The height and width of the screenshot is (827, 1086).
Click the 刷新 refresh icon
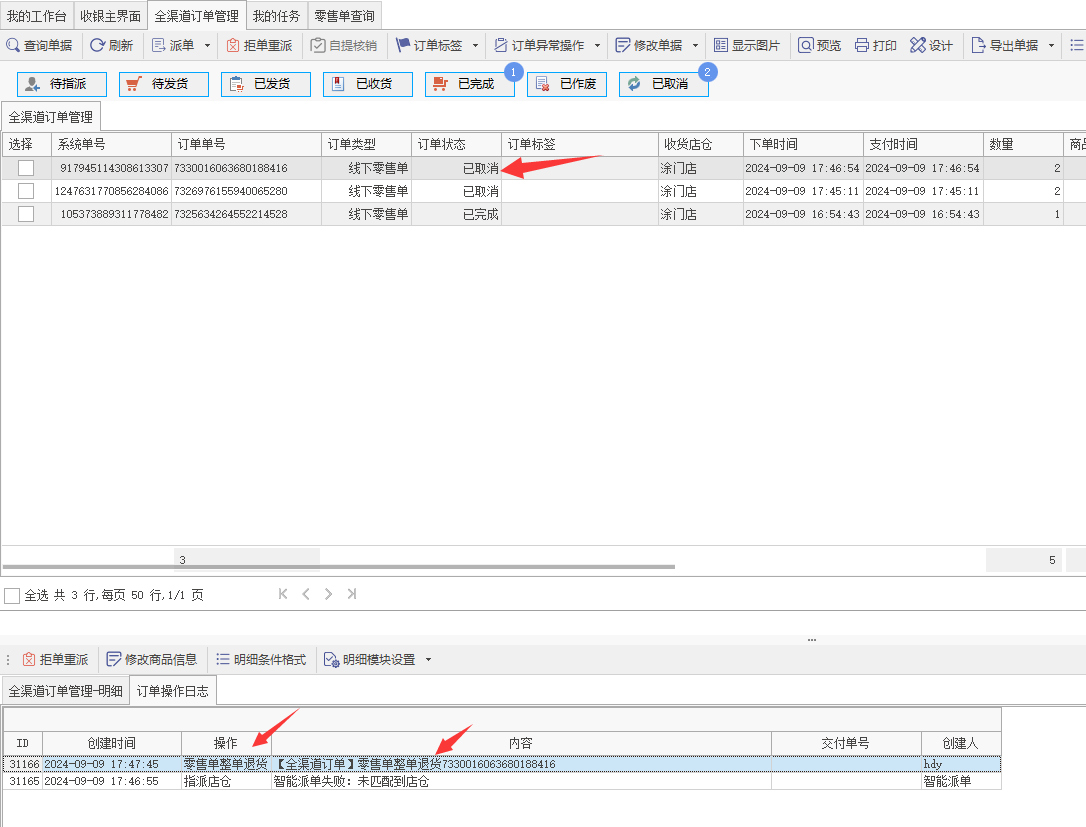tap(98, 45)
